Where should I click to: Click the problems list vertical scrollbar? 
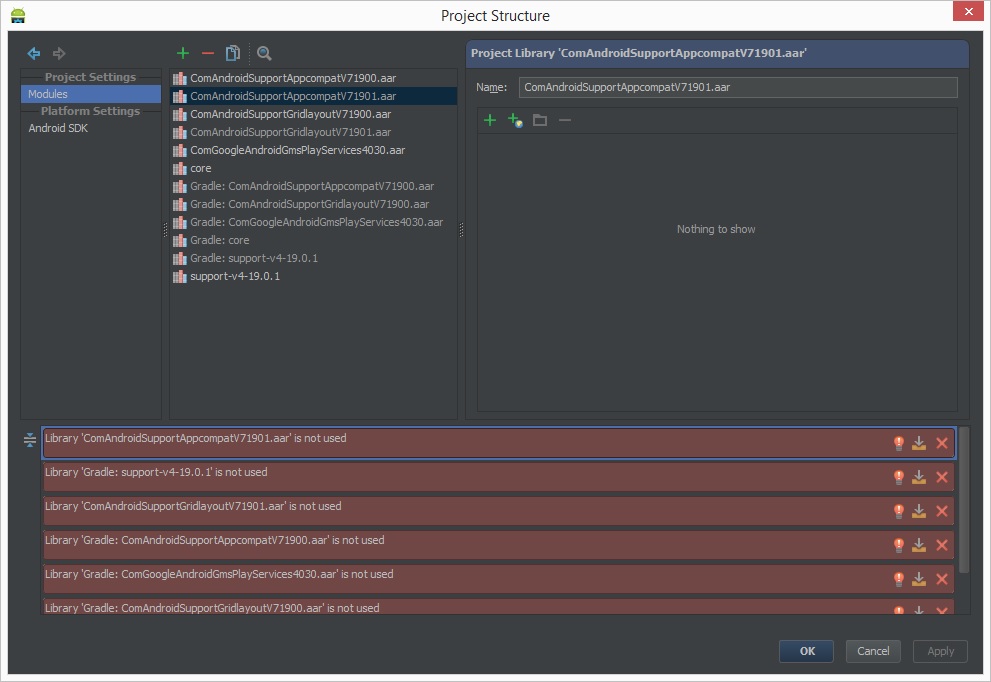(964, 501)
